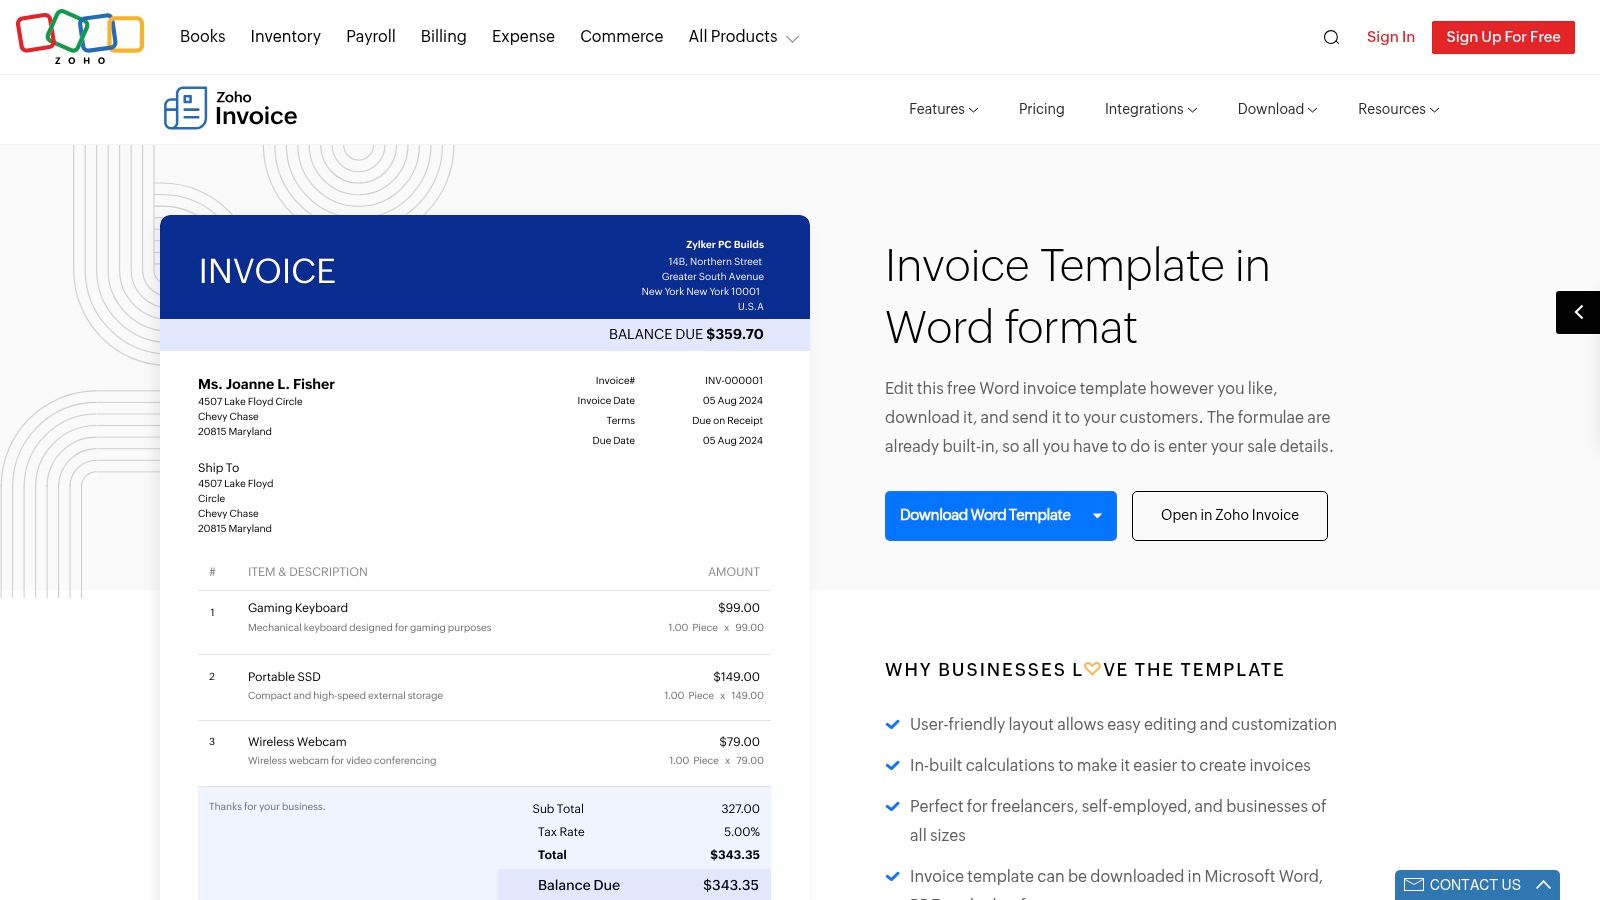The image size is (1600, 900).
Task: Select the Books menu item
Action: (202, 36)
